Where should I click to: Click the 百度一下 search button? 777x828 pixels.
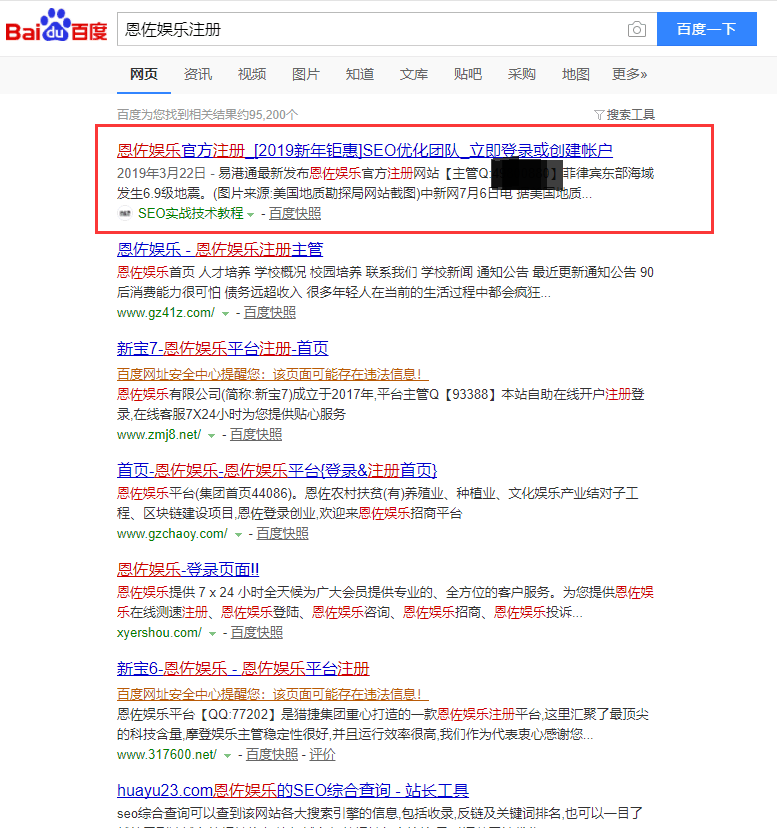706,29
